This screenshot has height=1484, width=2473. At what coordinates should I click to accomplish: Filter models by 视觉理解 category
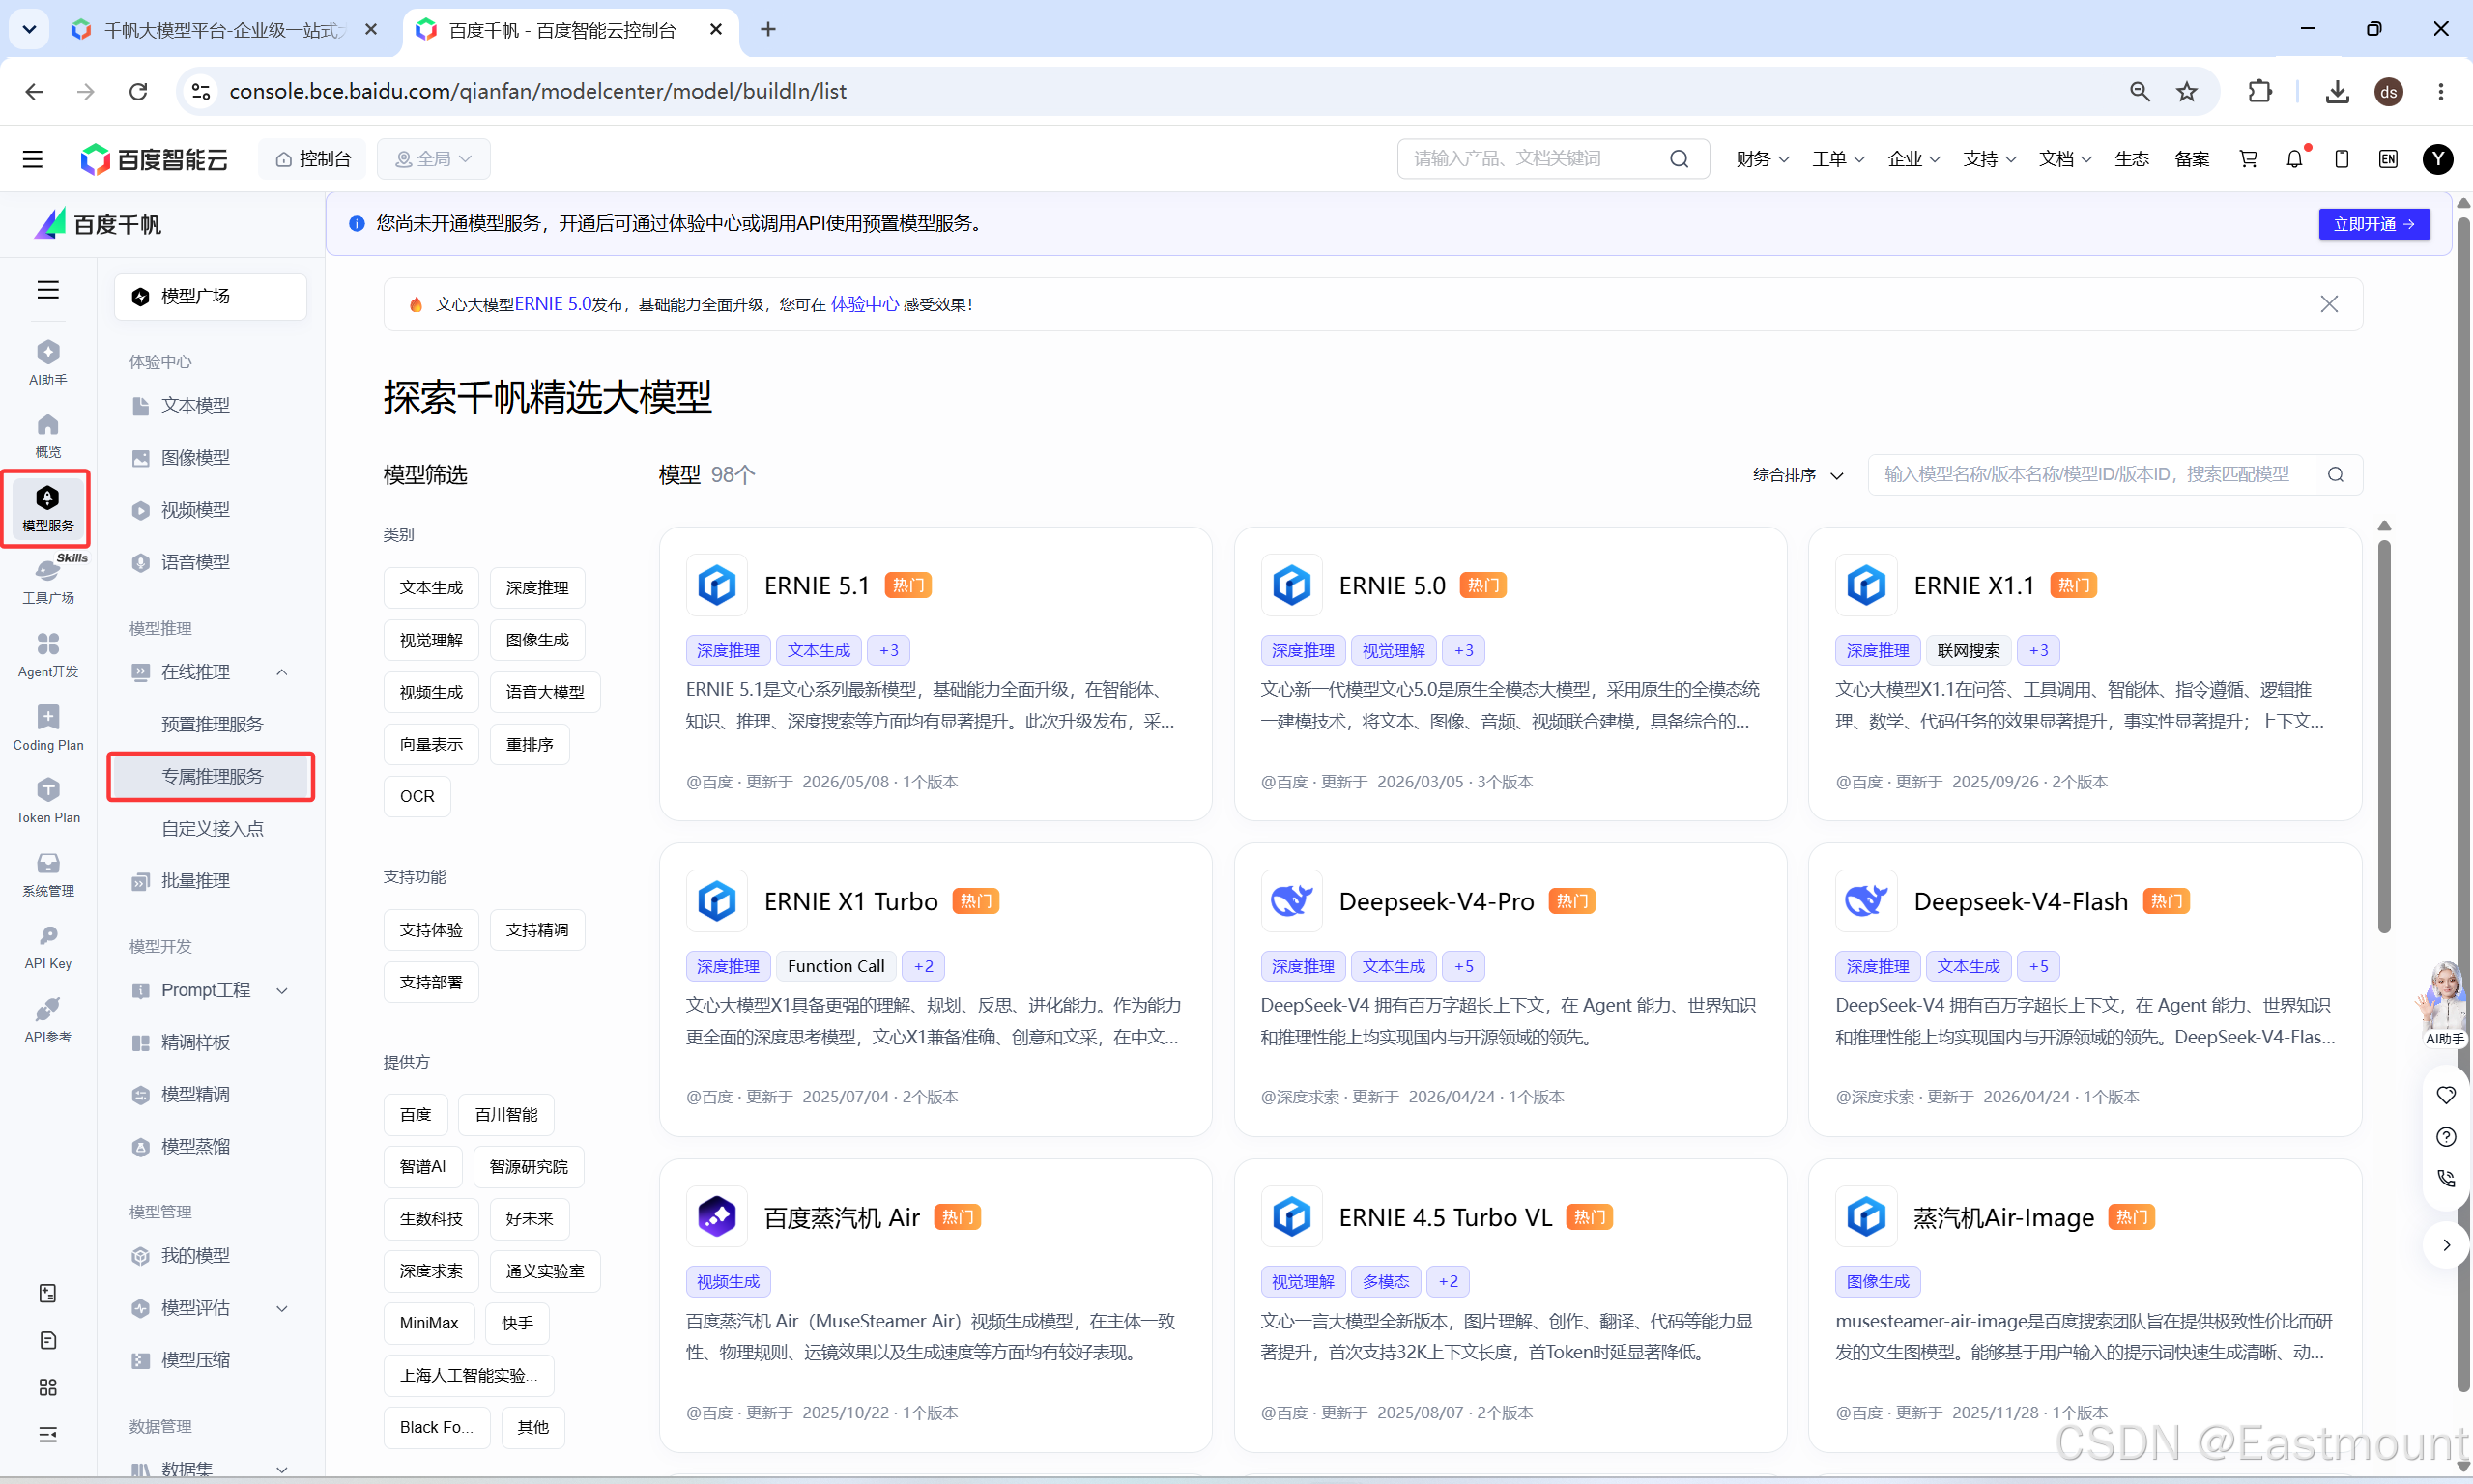pyautogui.click(x=431, y=640)
